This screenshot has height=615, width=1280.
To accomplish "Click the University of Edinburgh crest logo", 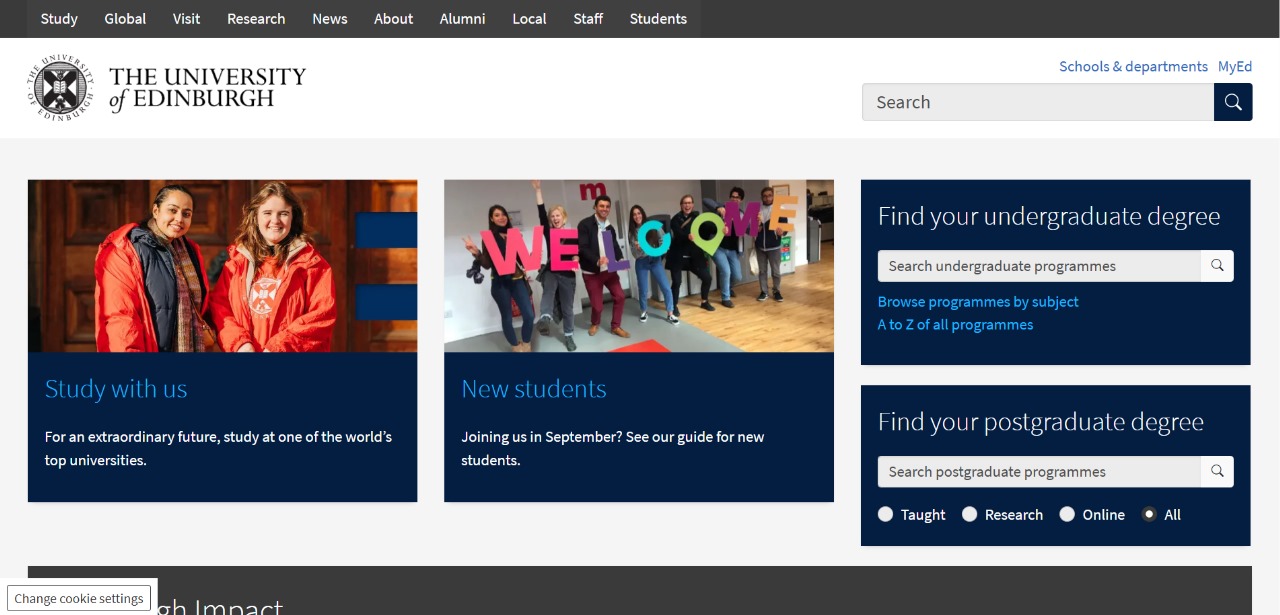I will 61,88.
